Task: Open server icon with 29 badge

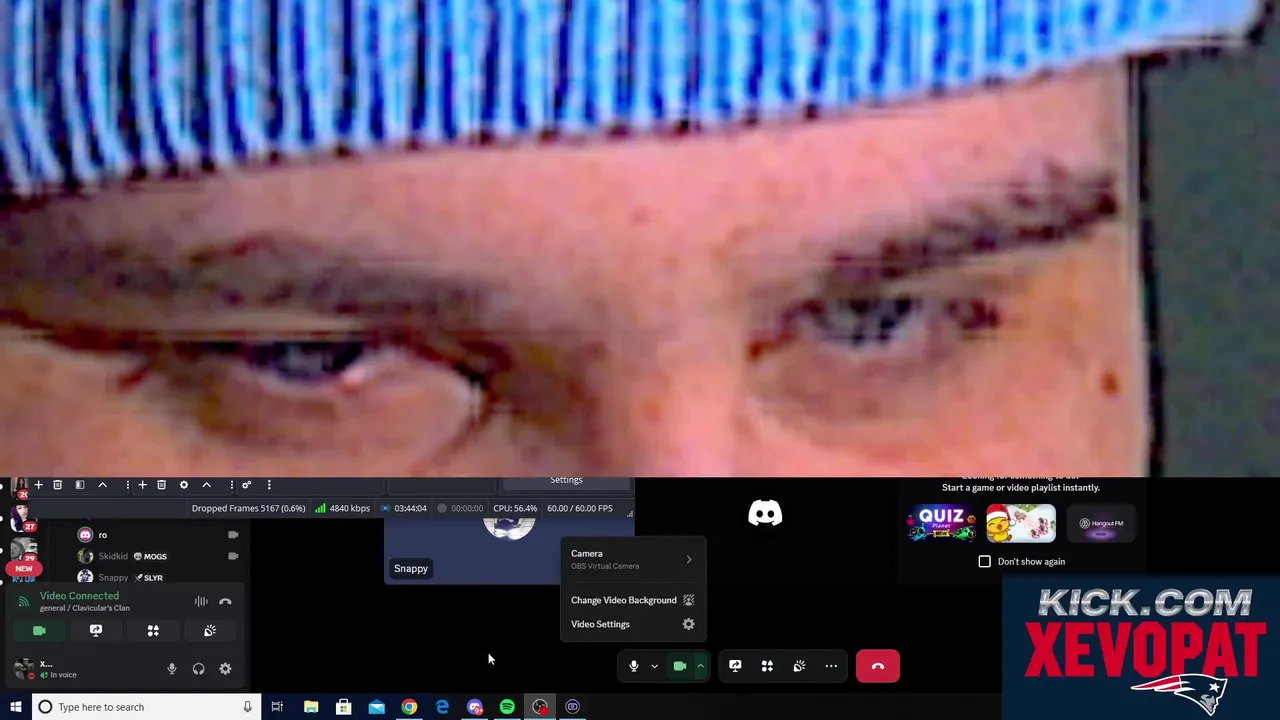Action: pos(23,548)
